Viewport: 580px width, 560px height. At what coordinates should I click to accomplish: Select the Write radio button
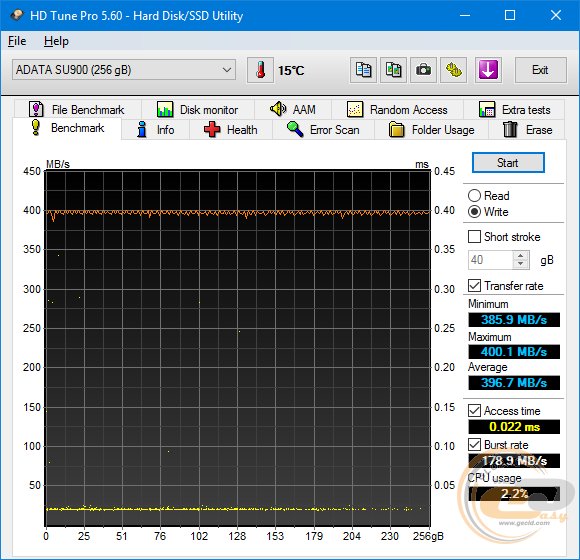pos(474,212)
